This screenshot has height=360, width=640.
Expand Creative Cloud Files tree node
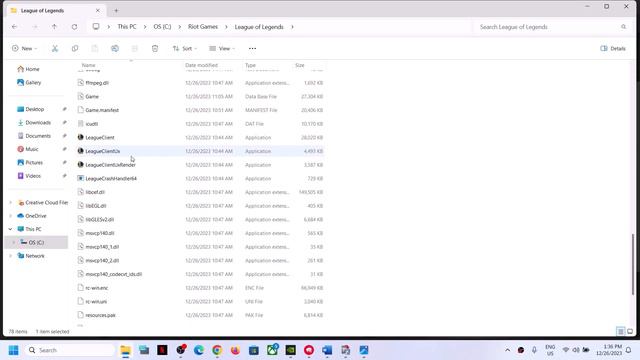coord(11,203)
